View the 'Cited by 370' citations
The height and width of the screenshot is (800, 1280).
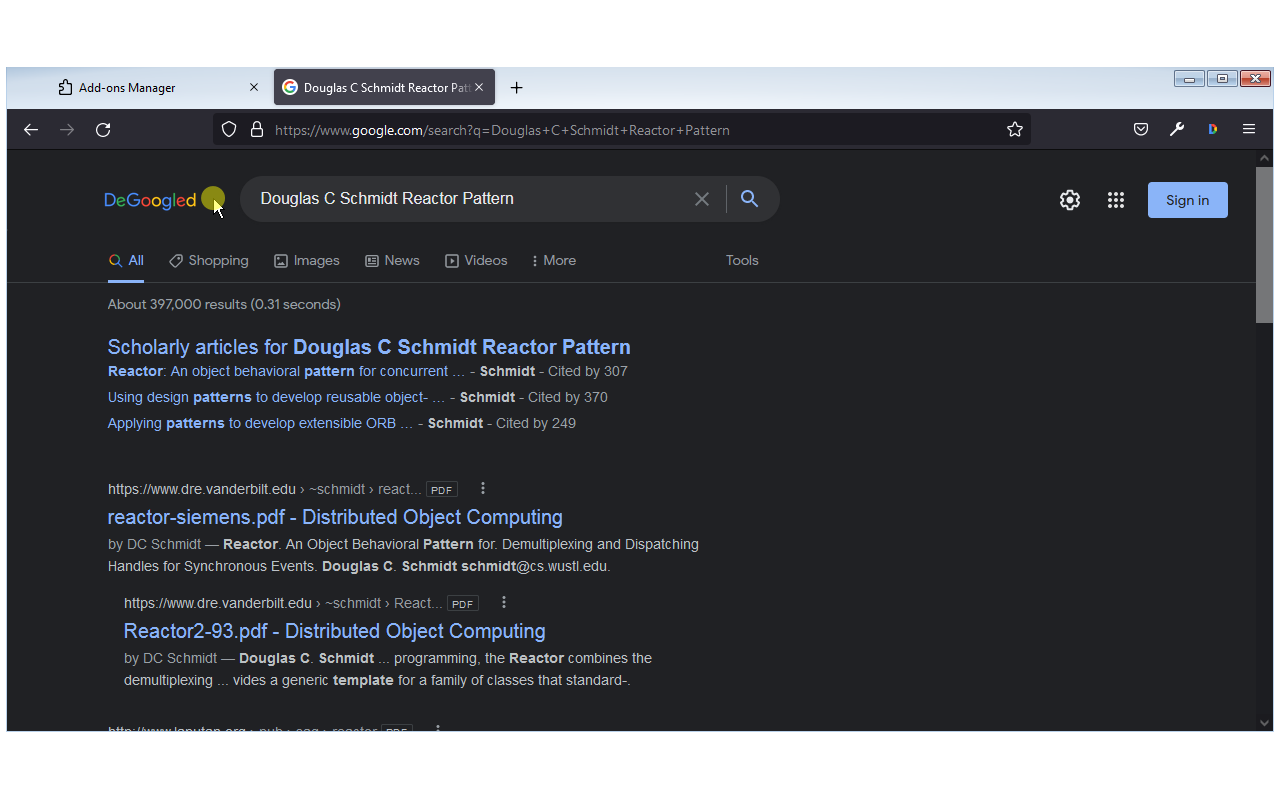tap(568, 397)
